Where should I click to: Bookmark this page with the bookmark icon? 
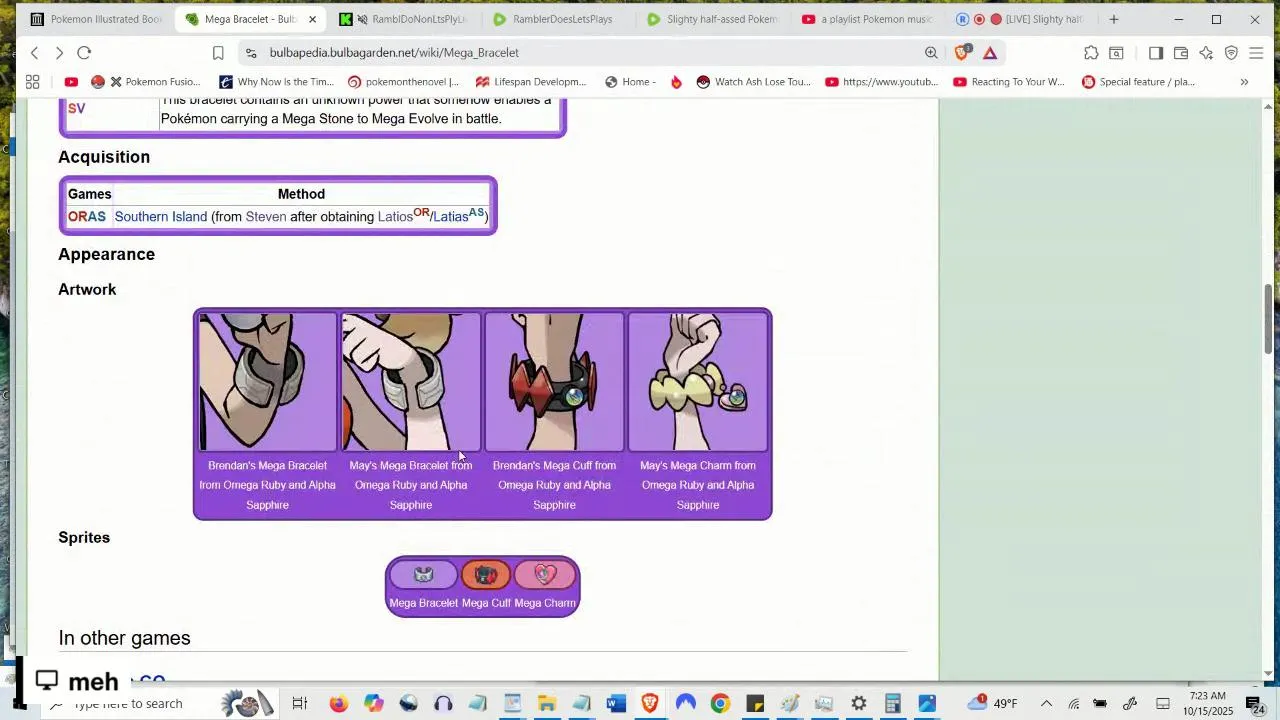click(218, 53)
